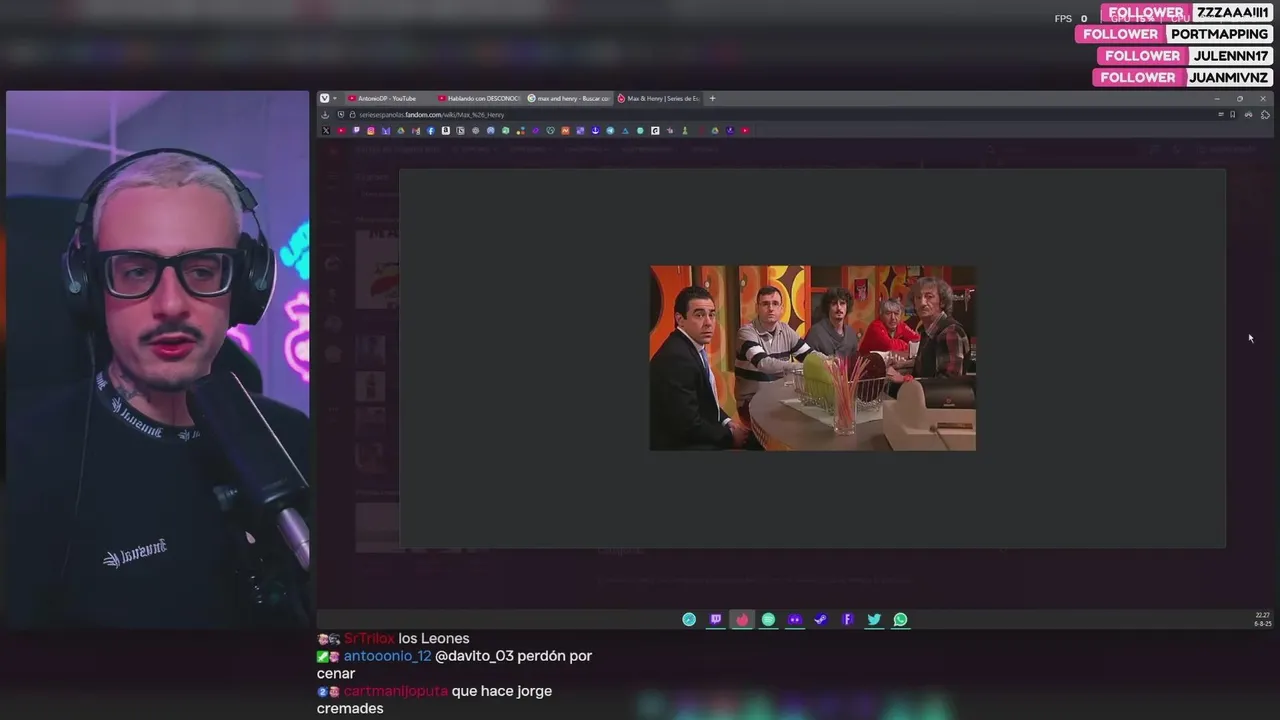The width and height of the screenshot is (1280, 720).
Task: Click the streamer webcam feed
Action: (x=158, y=360)
